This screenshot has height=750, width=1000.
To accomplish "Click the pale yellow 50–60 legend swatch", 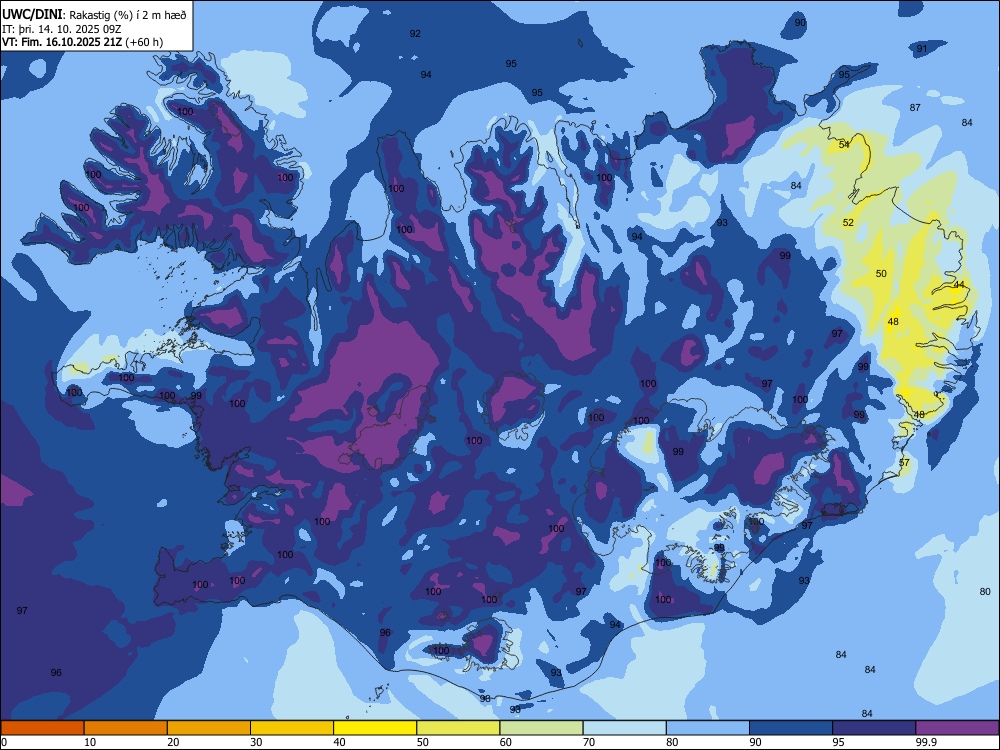I will tap(458, 728).
